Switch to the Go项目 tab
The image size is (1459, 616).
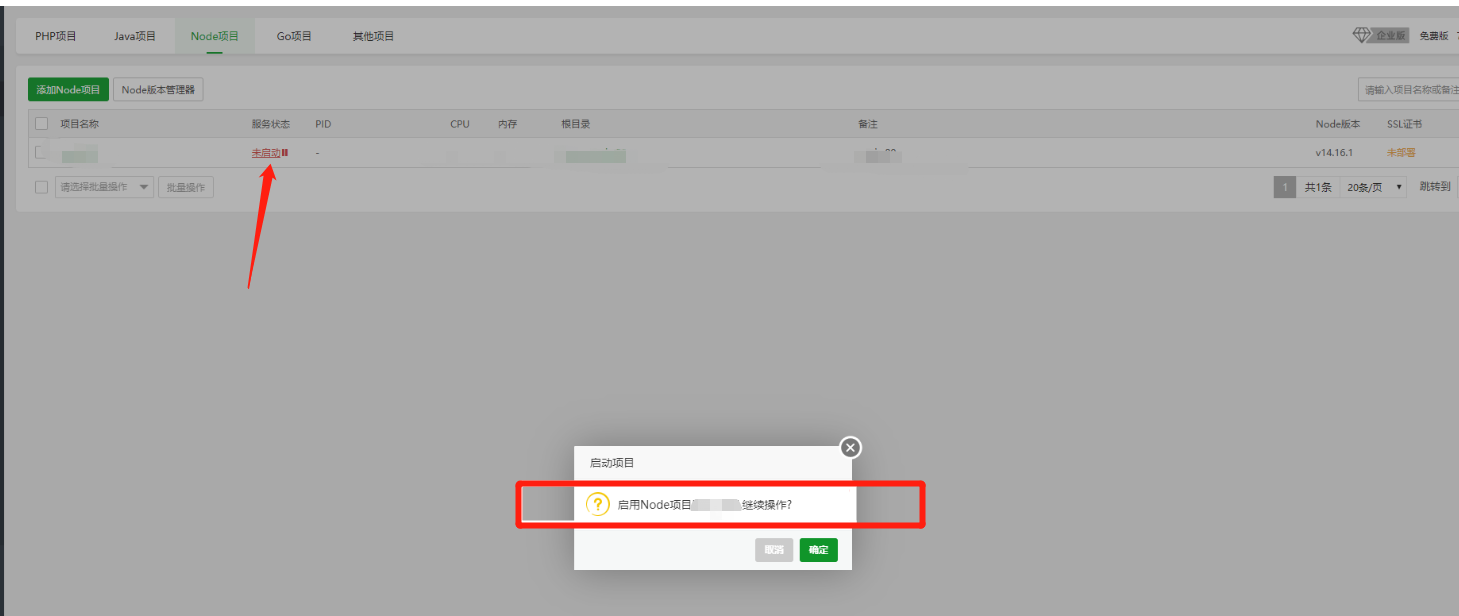pos(295,36)
